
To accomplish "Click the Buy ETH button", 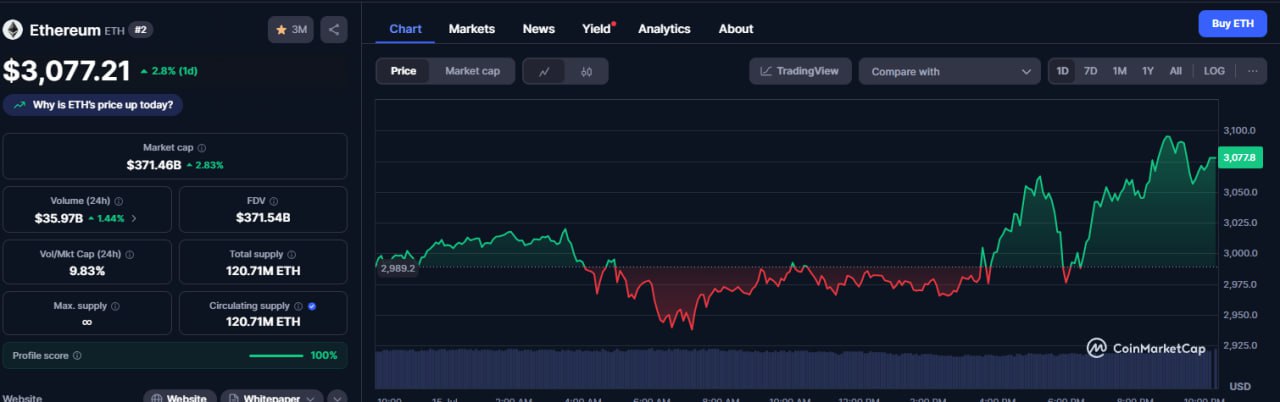I will coord(1232,23).
